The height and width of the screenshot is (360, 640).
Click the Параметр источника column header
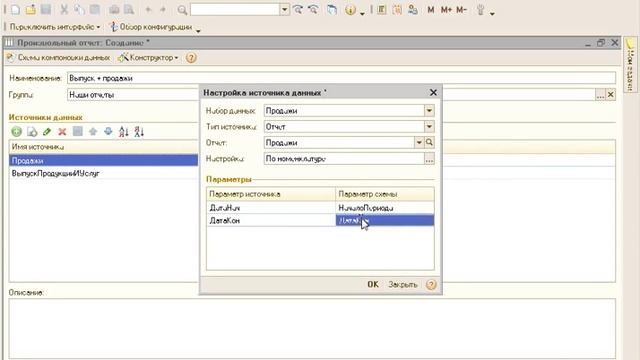271,194
